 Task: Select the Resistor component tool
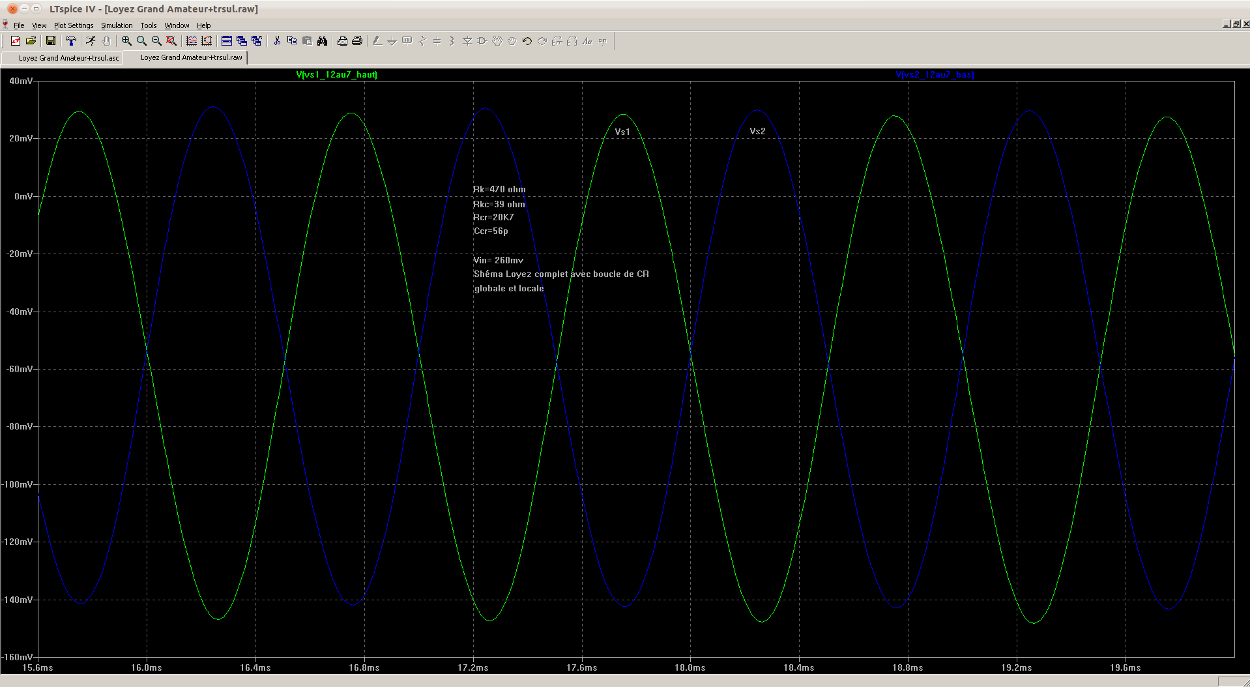422,41
